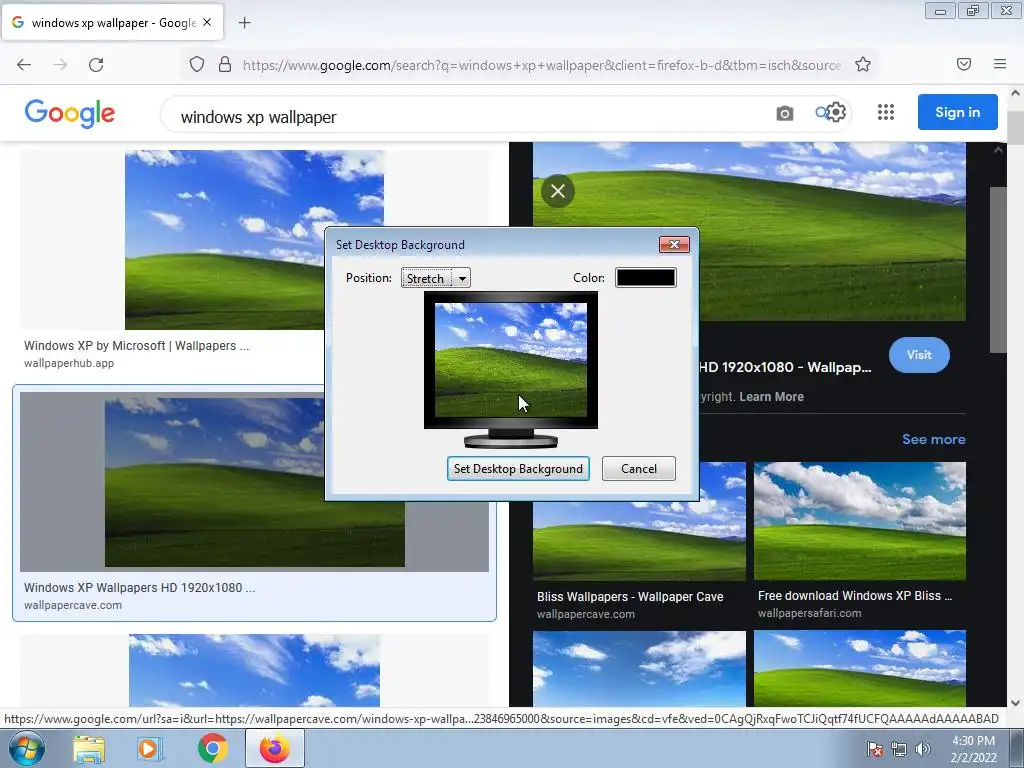Open the Firefox hamburger menu
The image size is (1024, 768).
(1000, 64)
